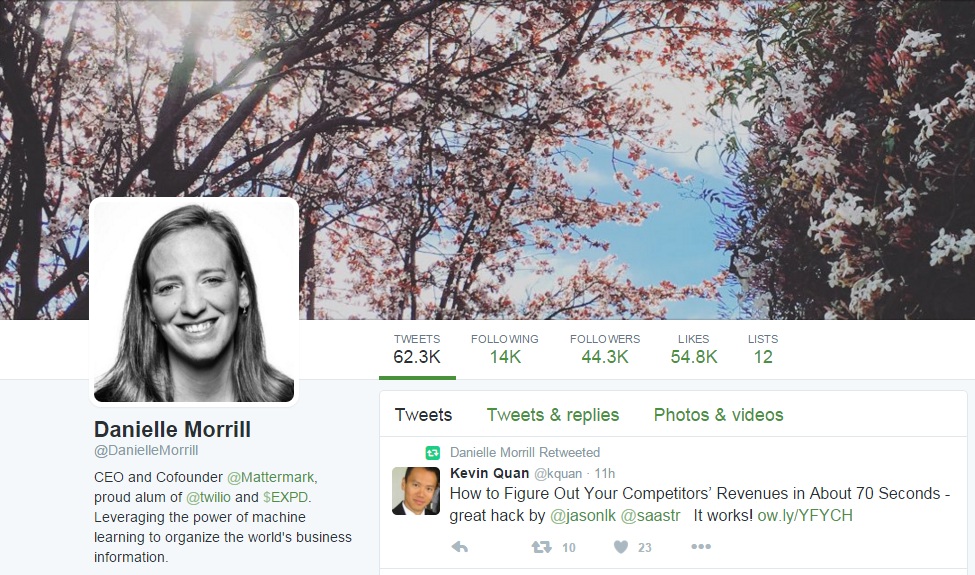Select the Tweets tab in the timeline
Screen dimensions: 975x575
pyautogui.click(x=423, y=415)
